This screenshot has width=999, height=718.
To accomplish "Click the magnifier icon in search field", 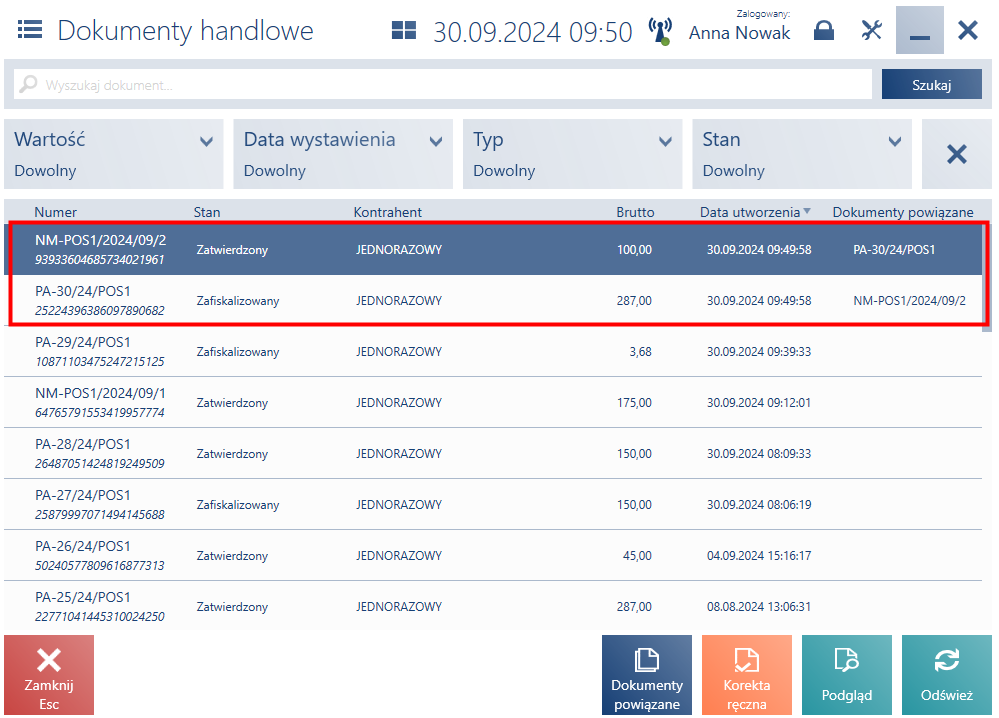I will [x=28, y=84].
